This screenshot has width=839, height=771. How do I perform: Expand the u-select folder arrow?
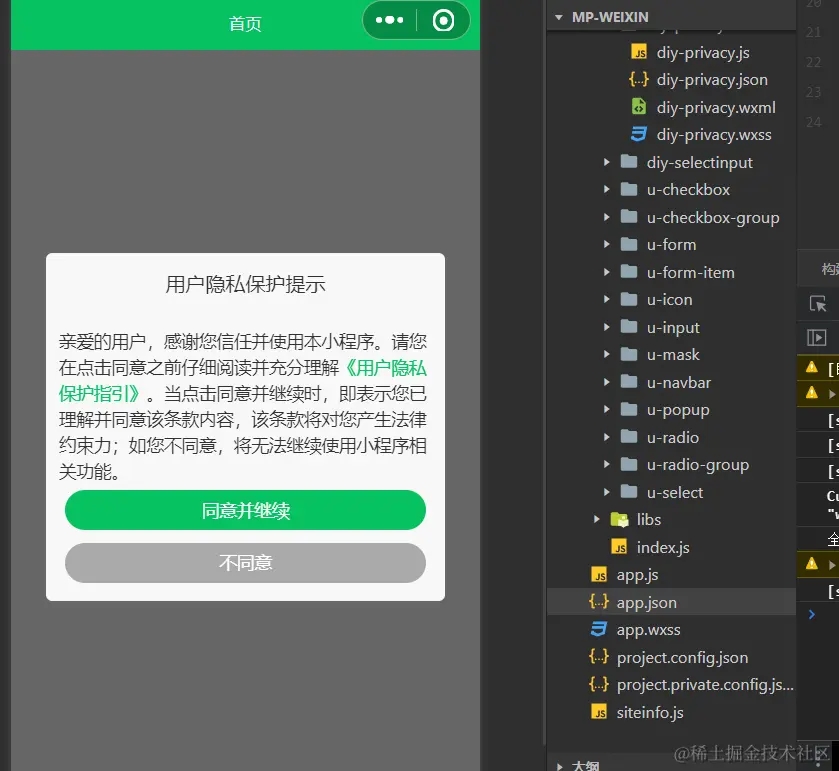[x=606, y=492]
